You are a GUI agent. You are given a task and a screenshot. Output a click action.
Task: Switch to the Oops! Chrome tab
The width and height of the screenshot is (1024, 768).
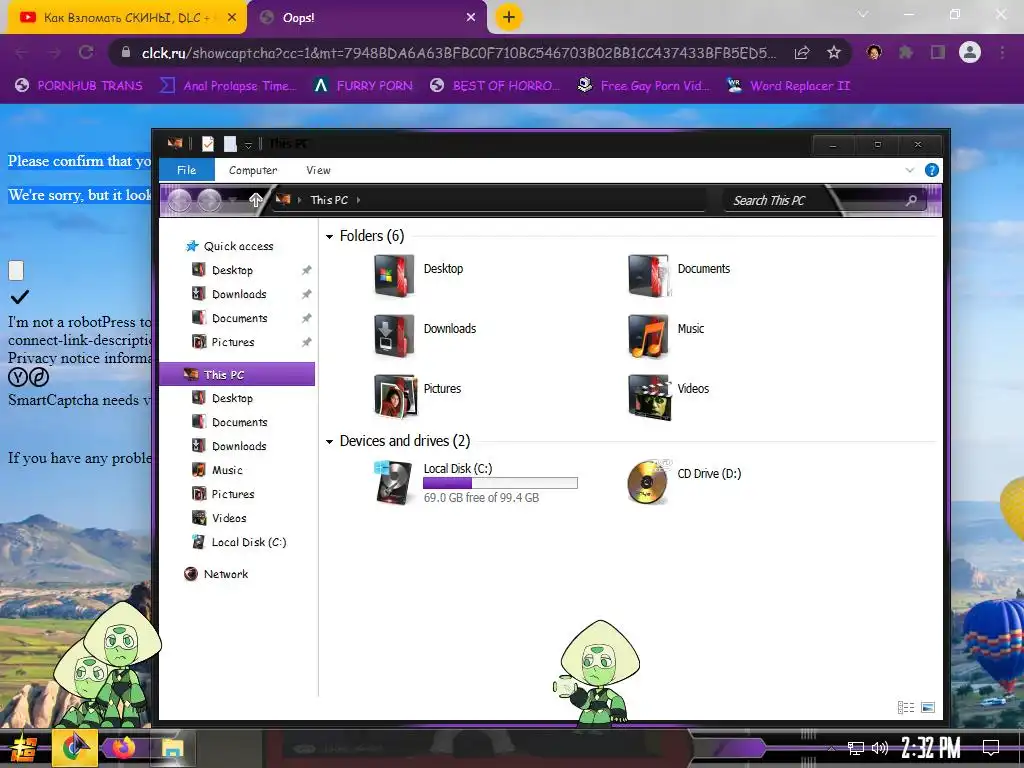367,18
